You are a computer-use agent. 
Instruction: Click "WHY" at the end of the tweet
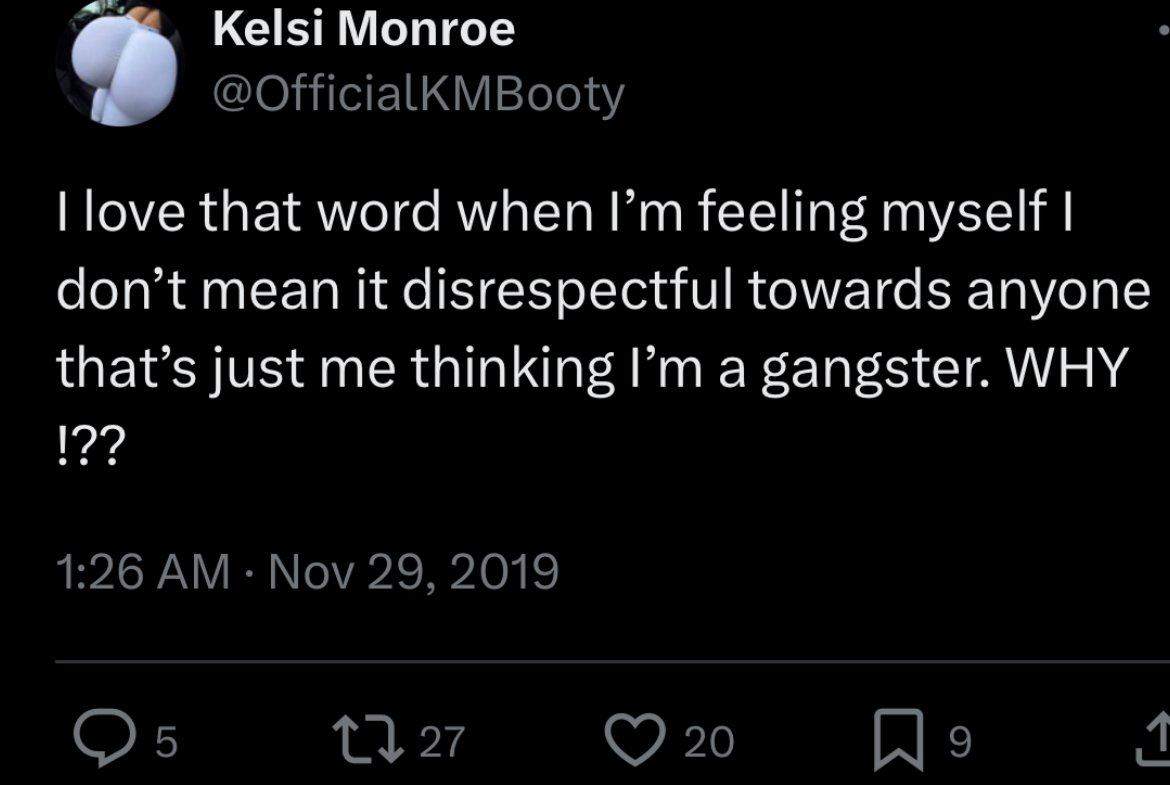pos(1061,370)
